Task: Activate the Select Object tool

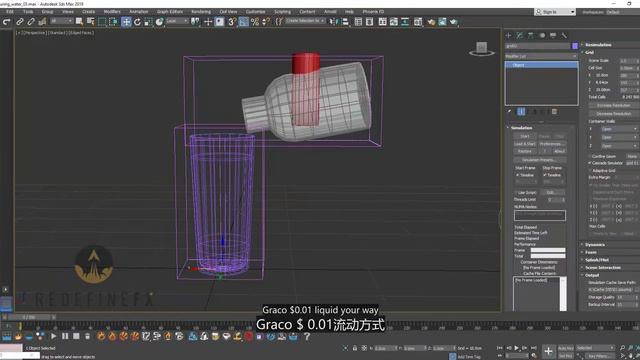Action: pos(79,22)
